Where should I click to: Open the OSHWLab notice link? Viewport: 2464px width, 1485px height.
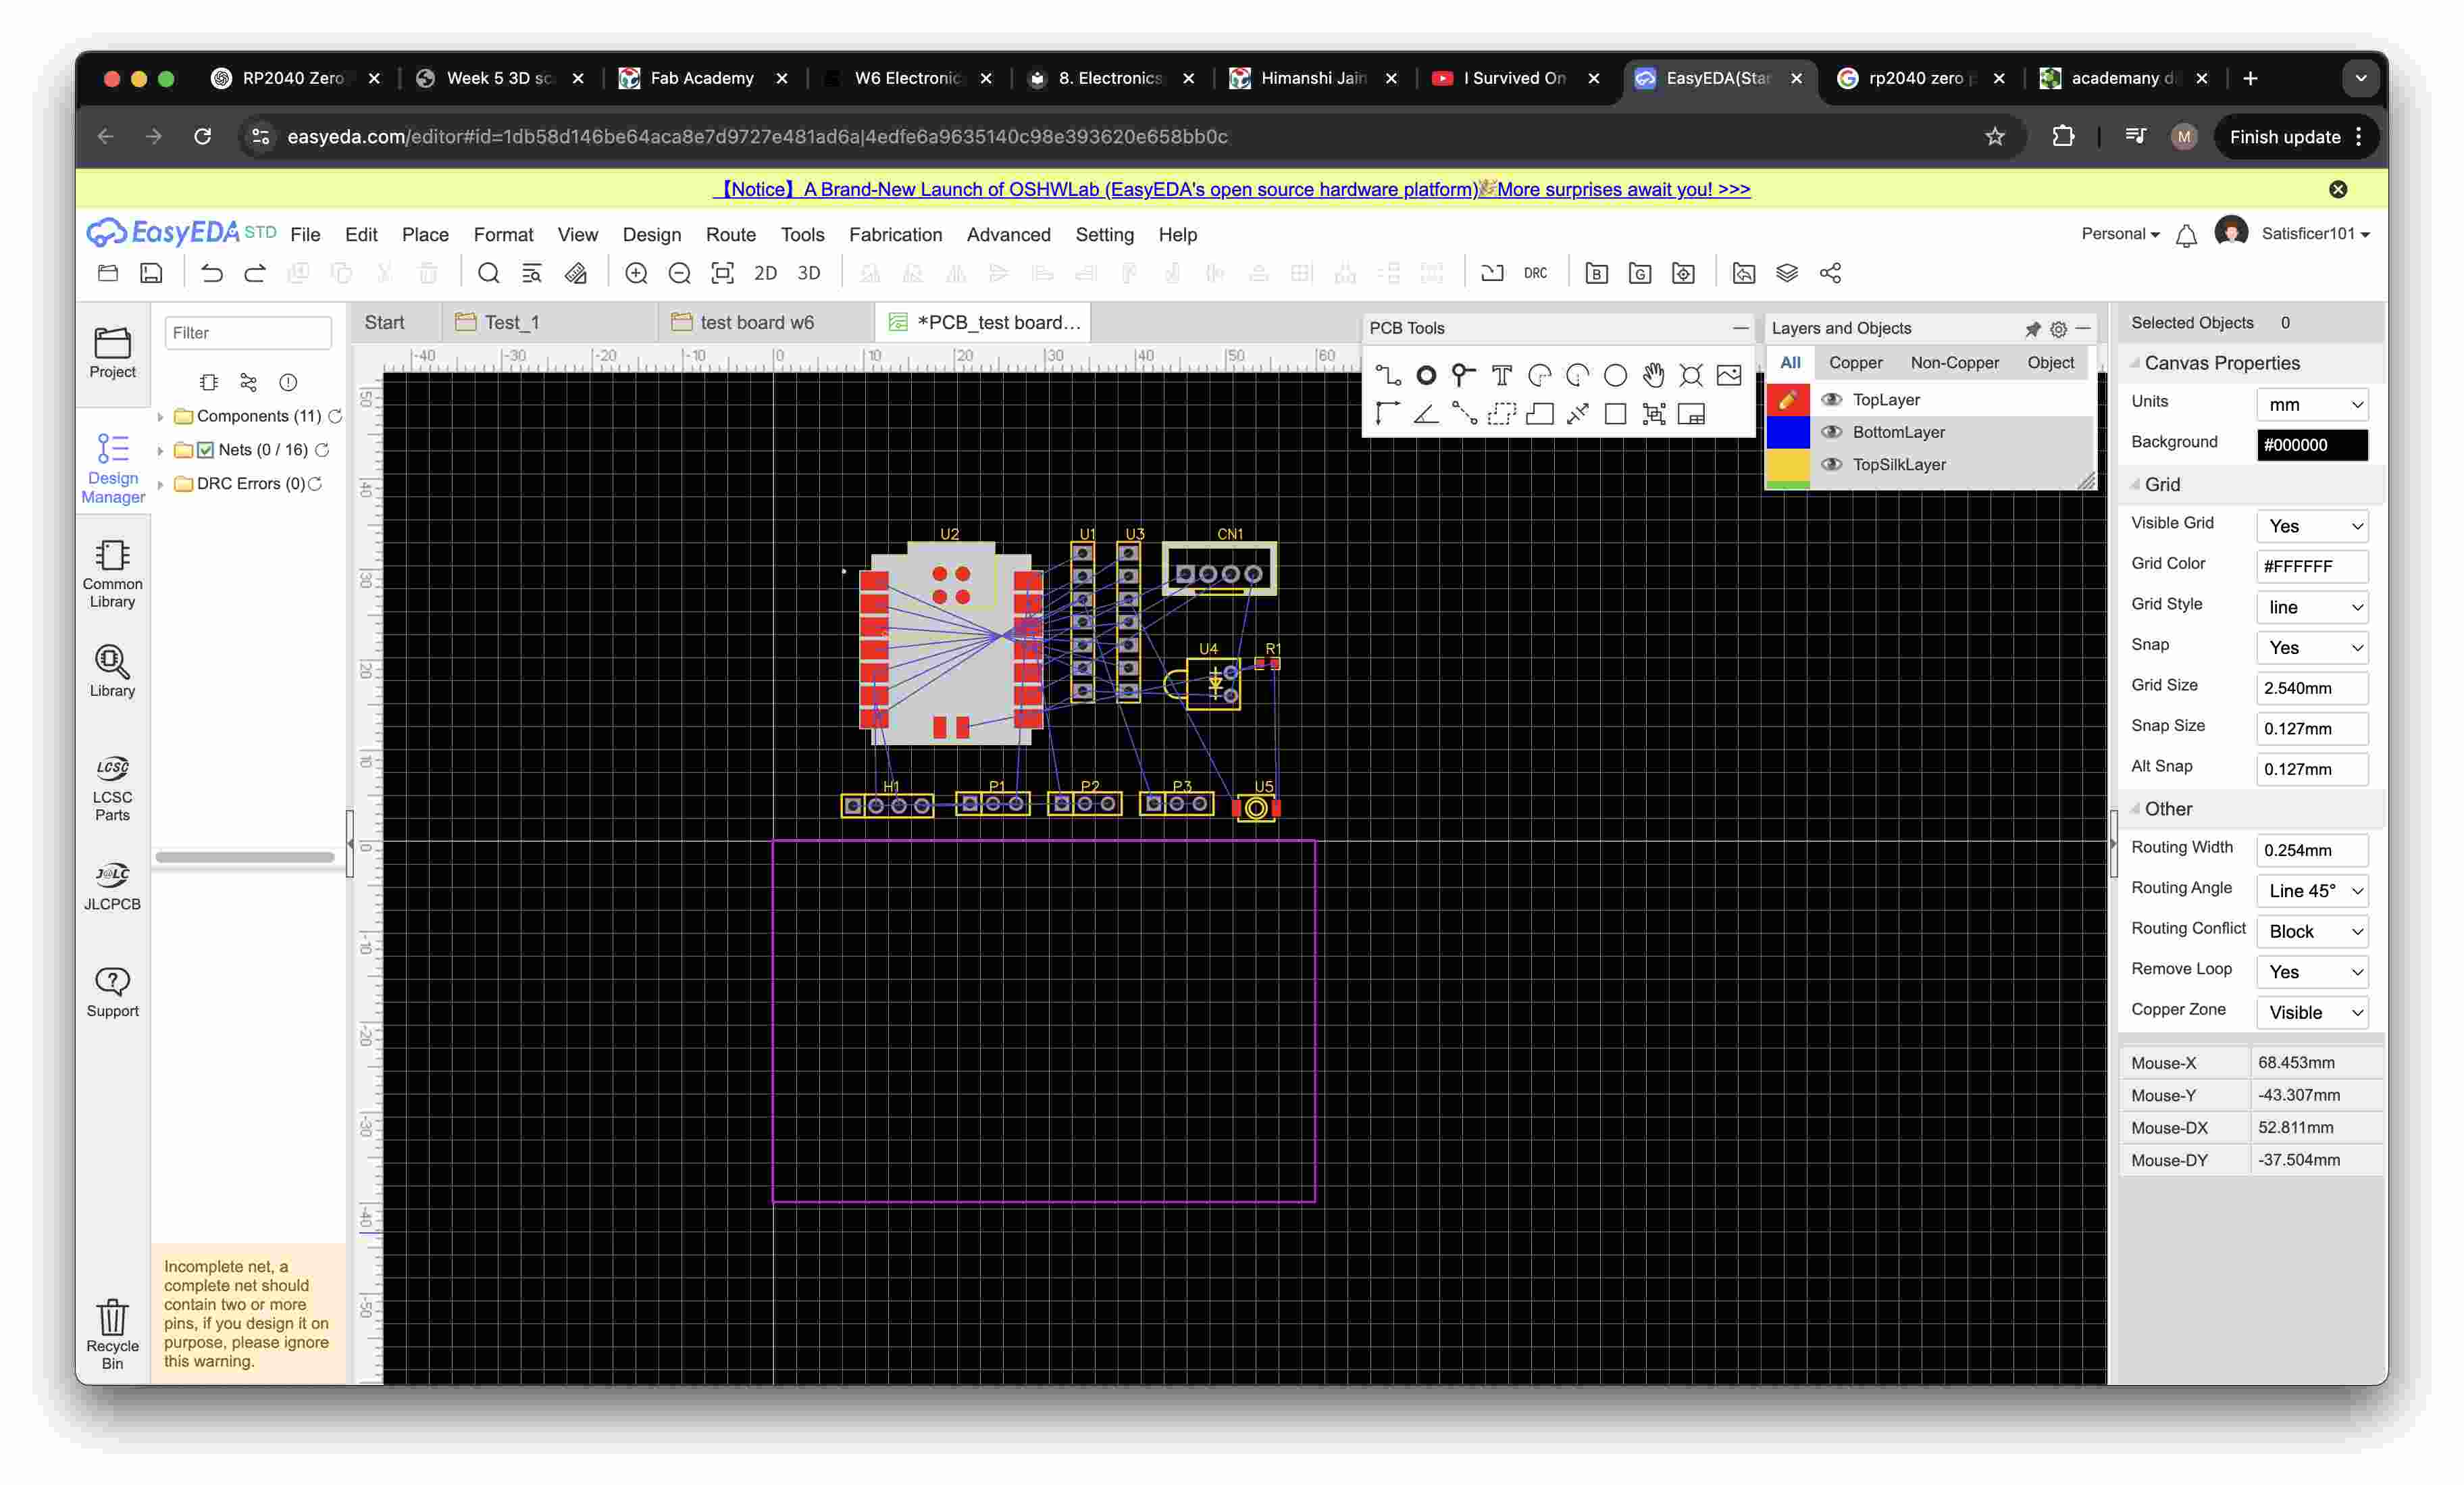pos(1232,189)
